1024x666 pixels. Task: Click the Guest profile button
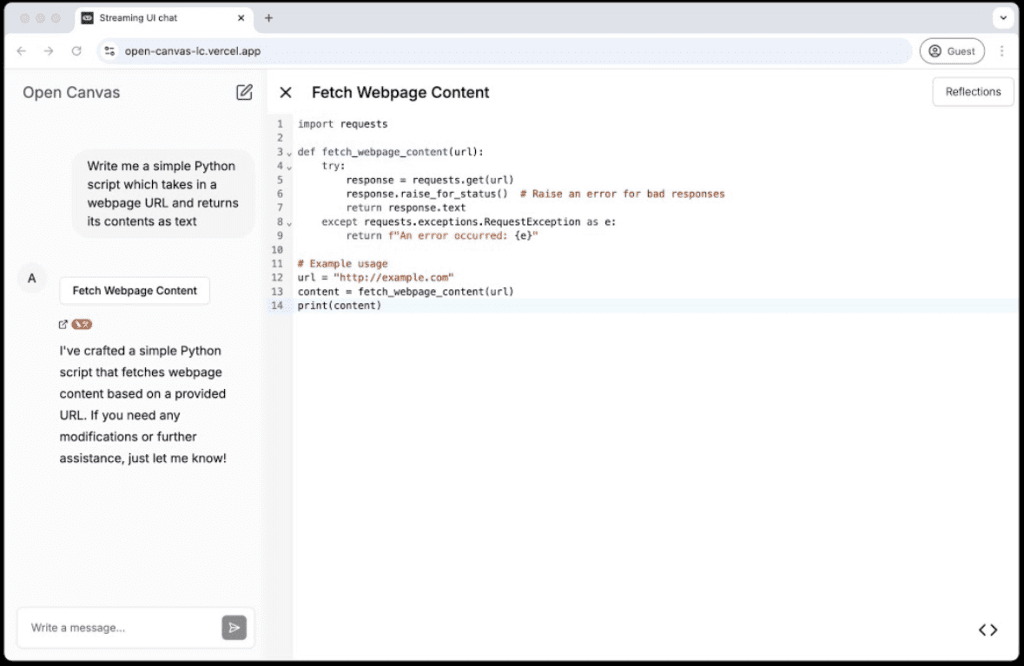(x=951, y=51)
